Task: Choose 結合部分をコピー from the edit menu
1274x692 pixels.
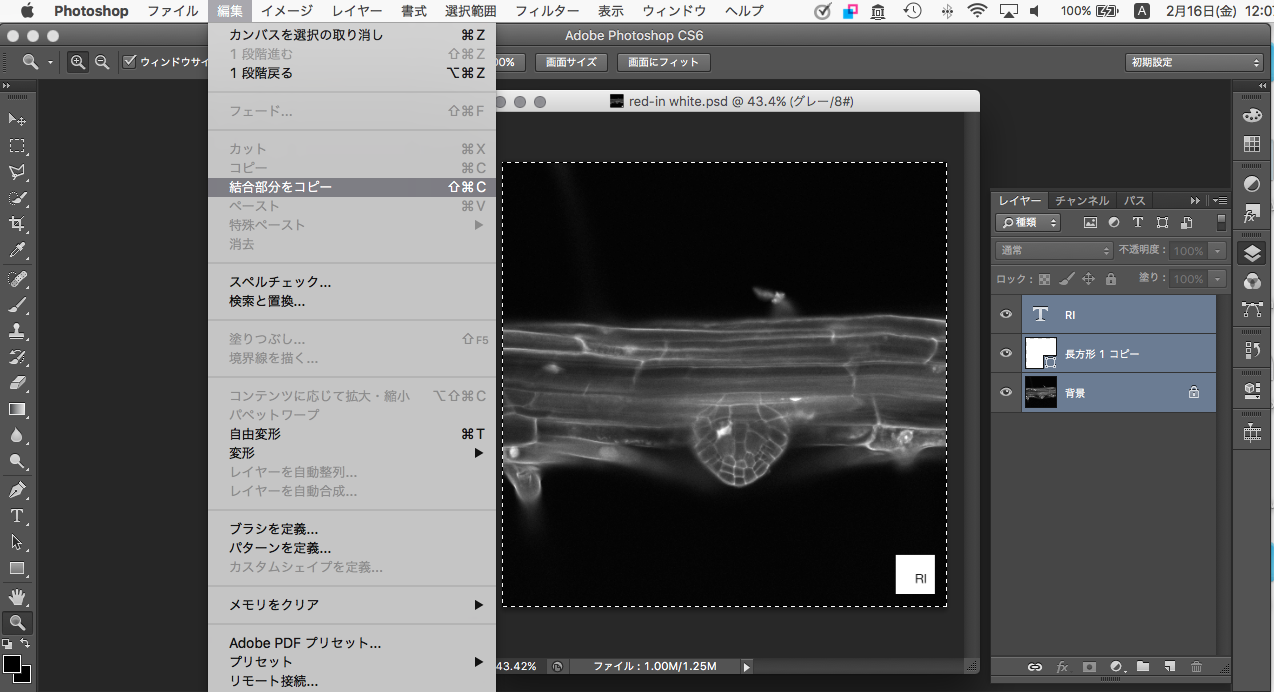Action: 281,187
